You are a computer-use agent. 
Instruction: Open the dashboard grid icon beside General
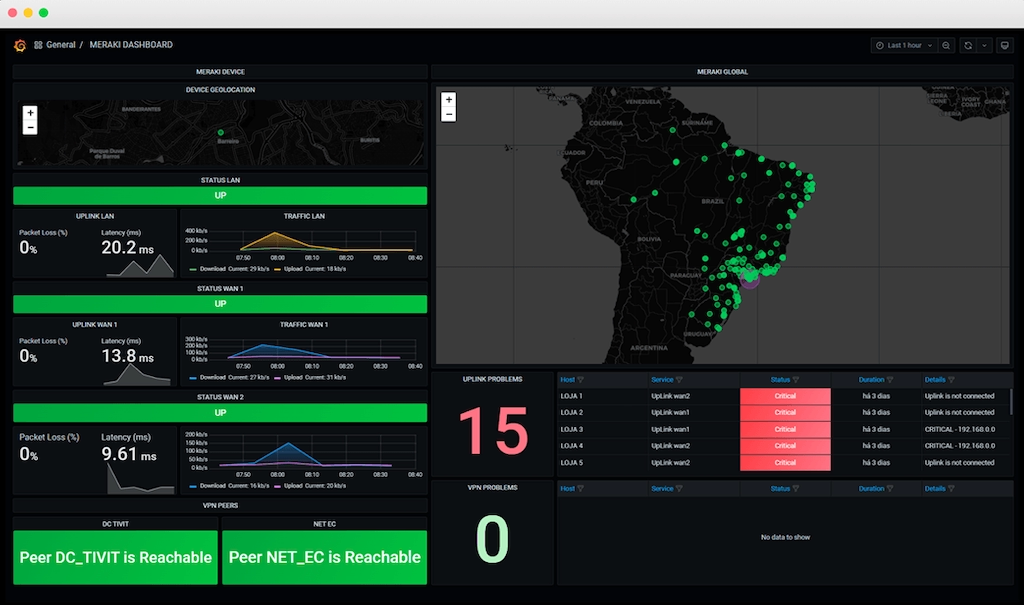38,45
